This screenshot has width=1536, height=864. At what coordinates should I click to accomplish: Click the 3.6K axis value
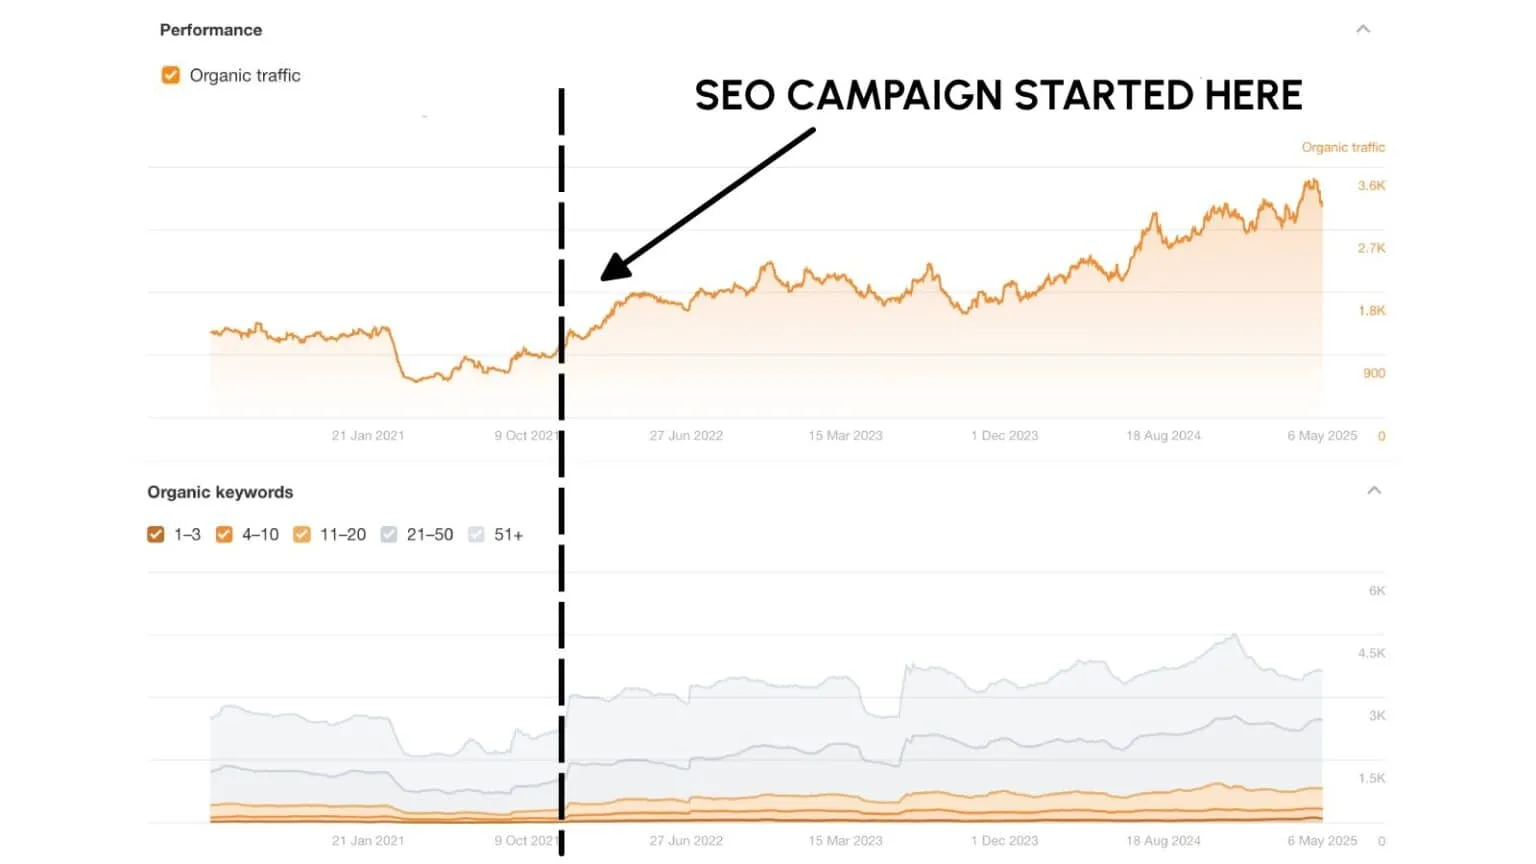point(1373,185)
